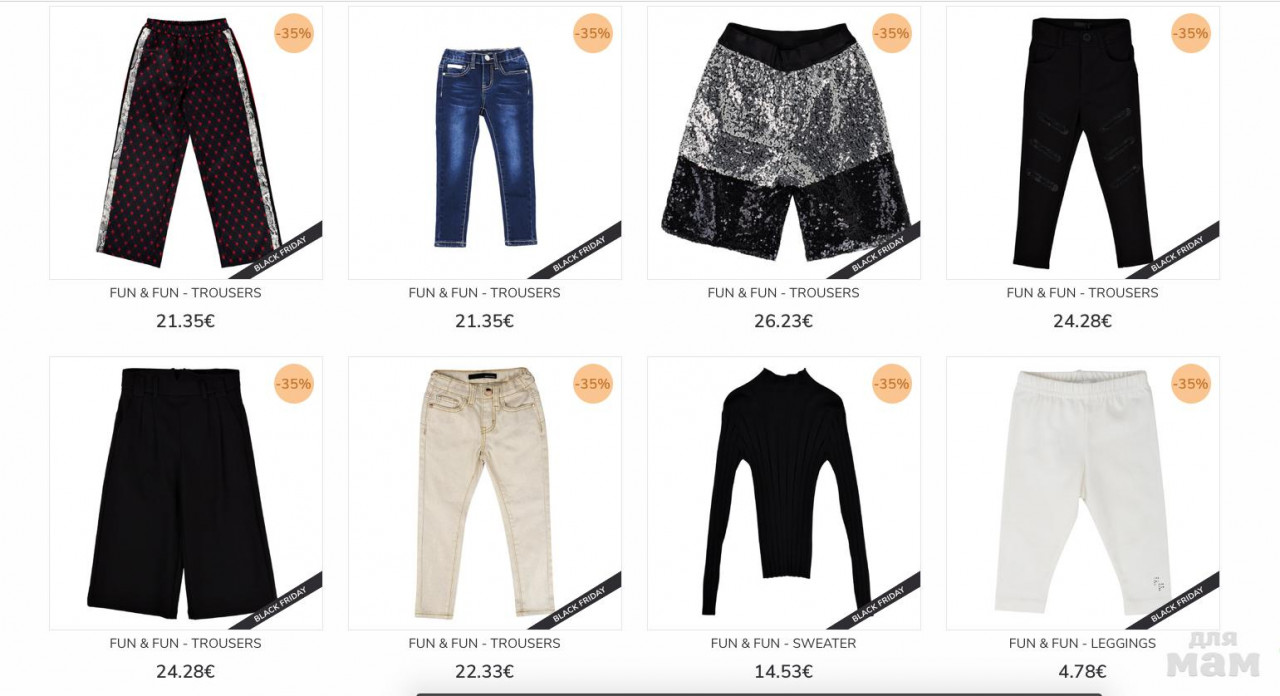The height and width of the screenshot is (696, 1280).
Task: Click the FUN & FUN - LEGGINGS link
Action: (1083, 643)
